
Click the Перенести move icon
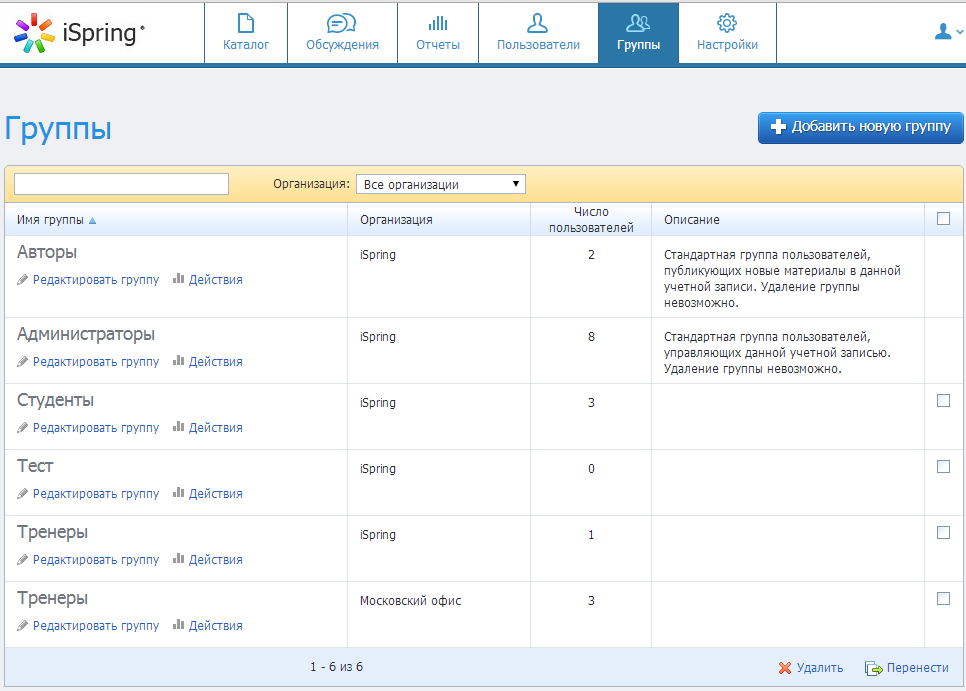[874, 668]
